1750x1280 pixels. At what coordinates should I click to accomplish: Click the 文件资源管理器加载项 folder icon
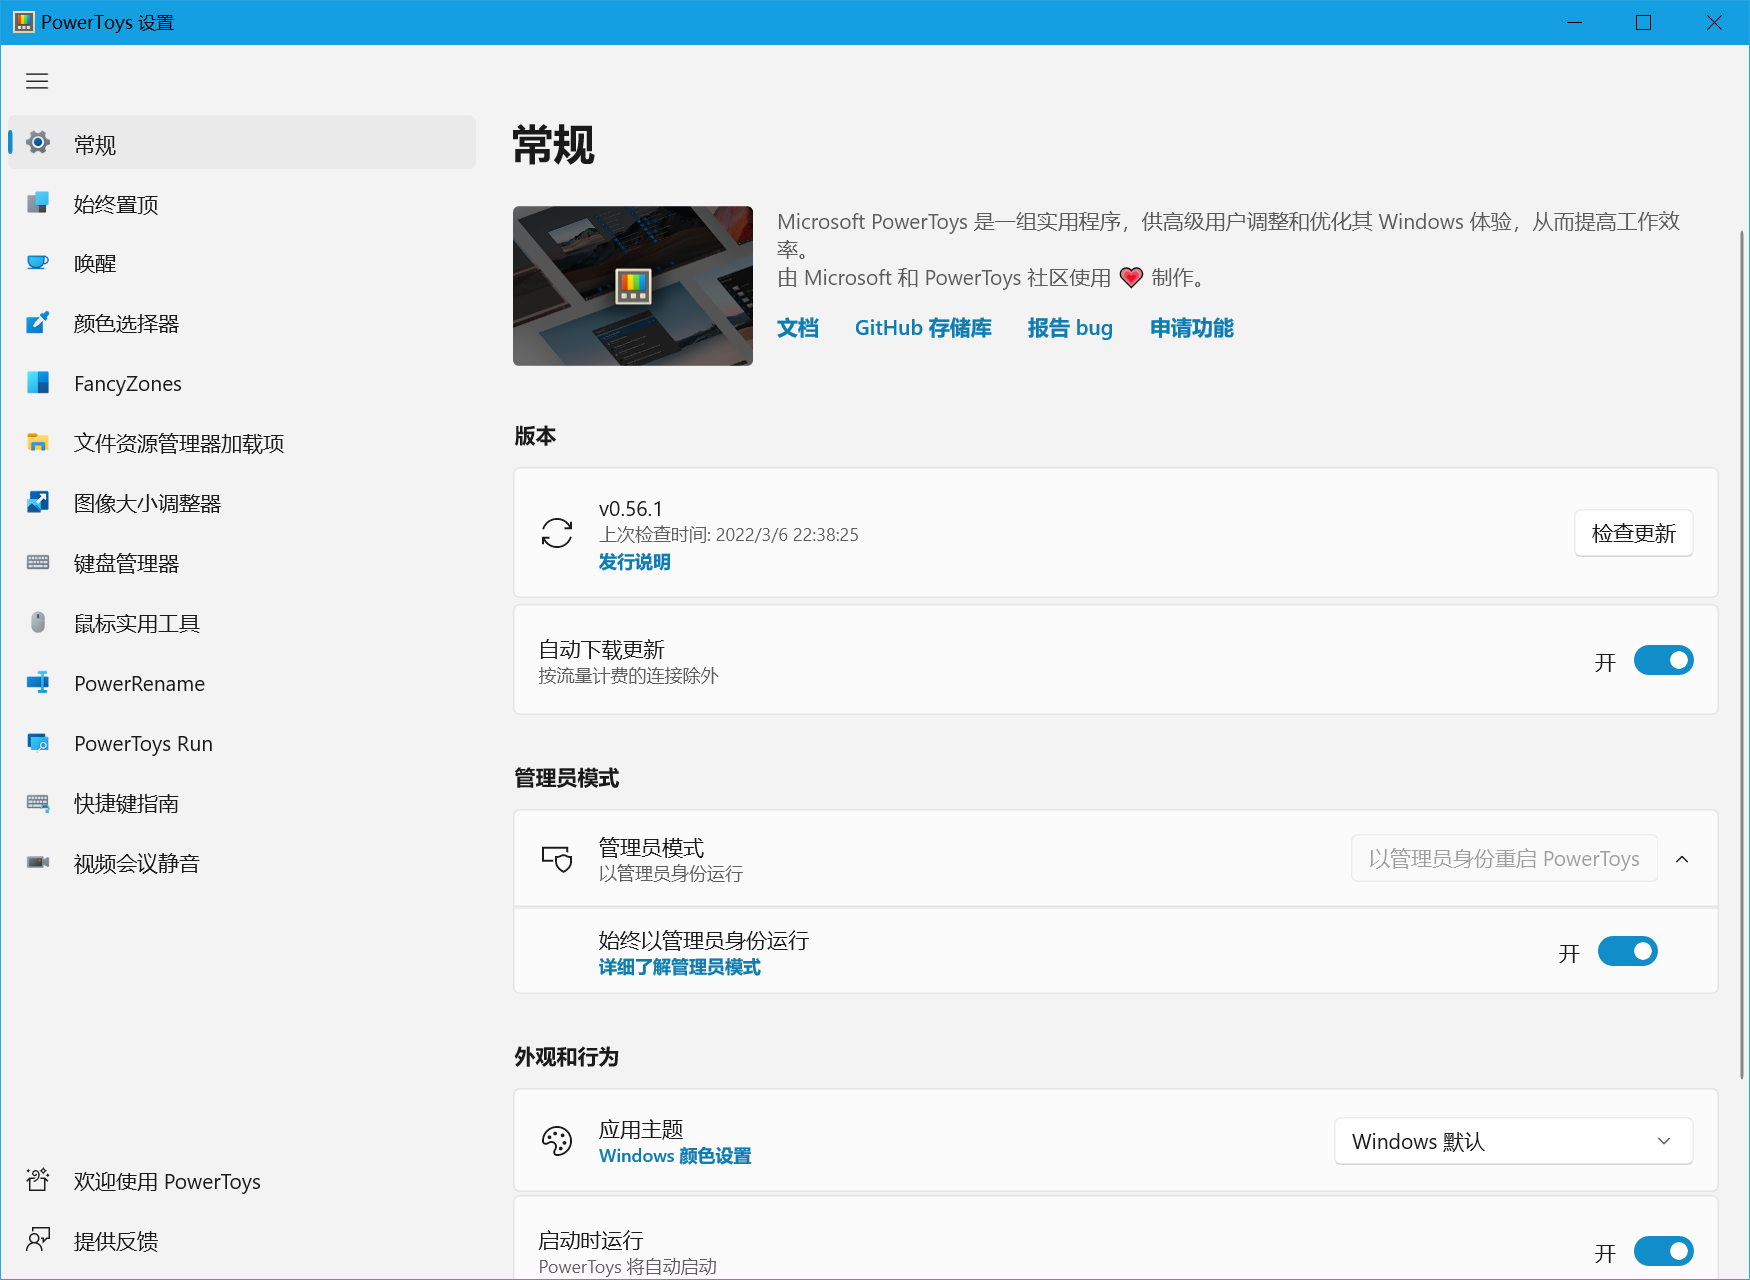click(x=38, y=443)
